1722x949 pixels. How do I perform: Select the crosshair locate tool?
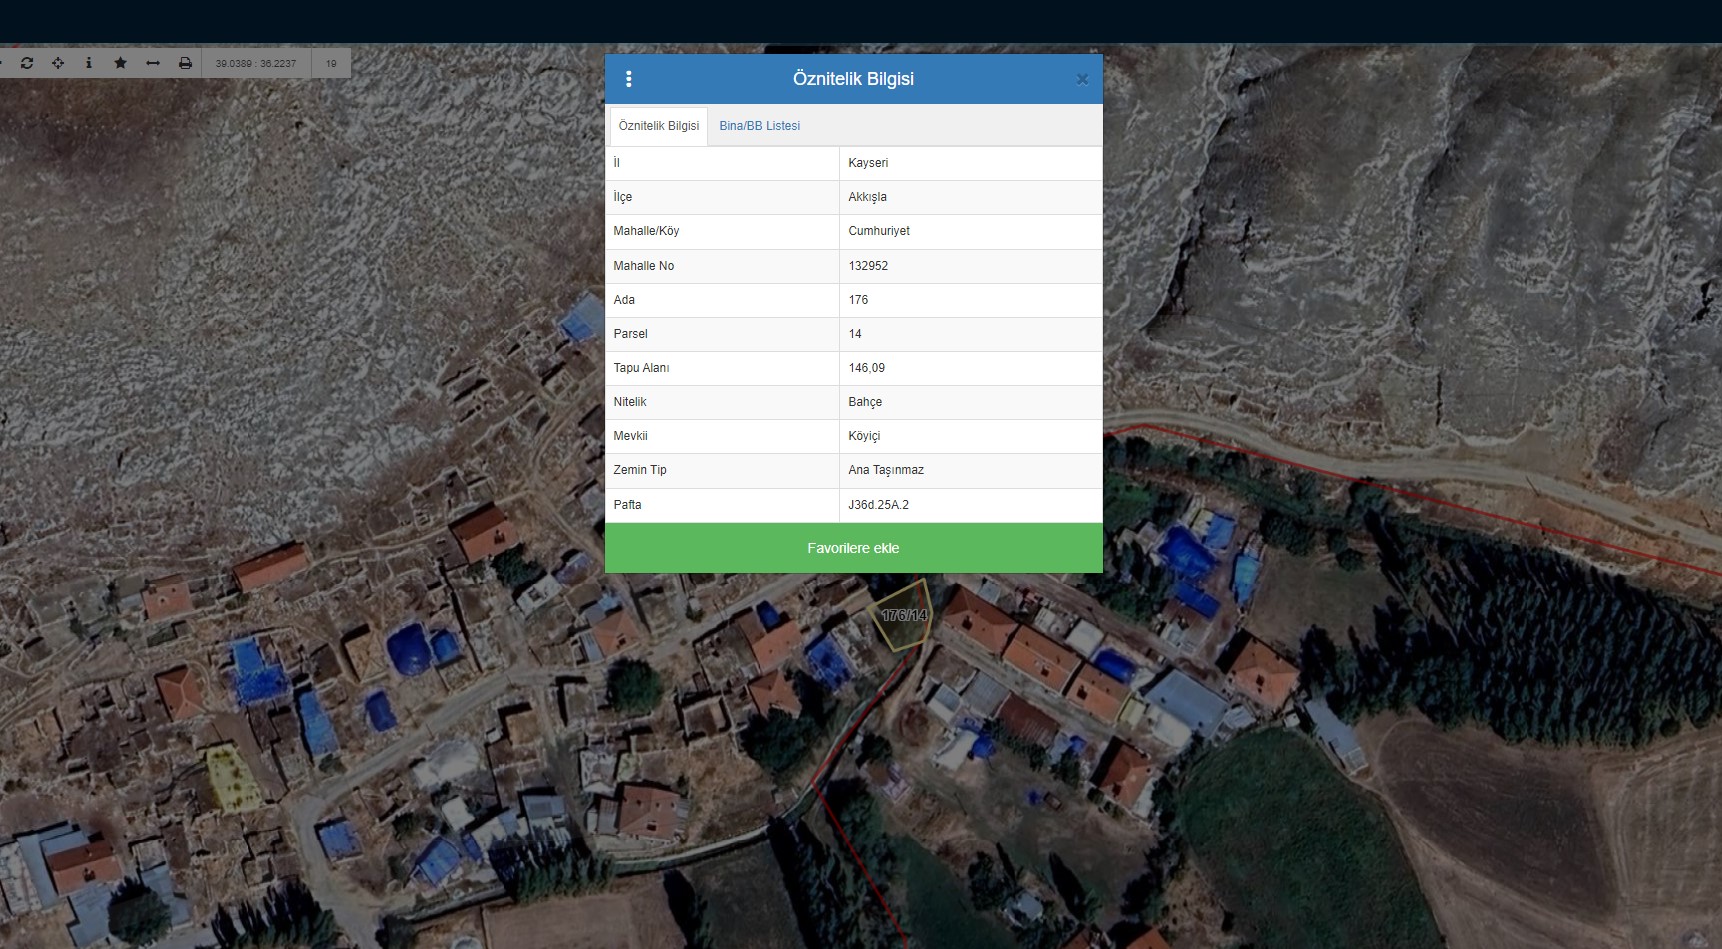pyautogui.click(x=58, y=63)
